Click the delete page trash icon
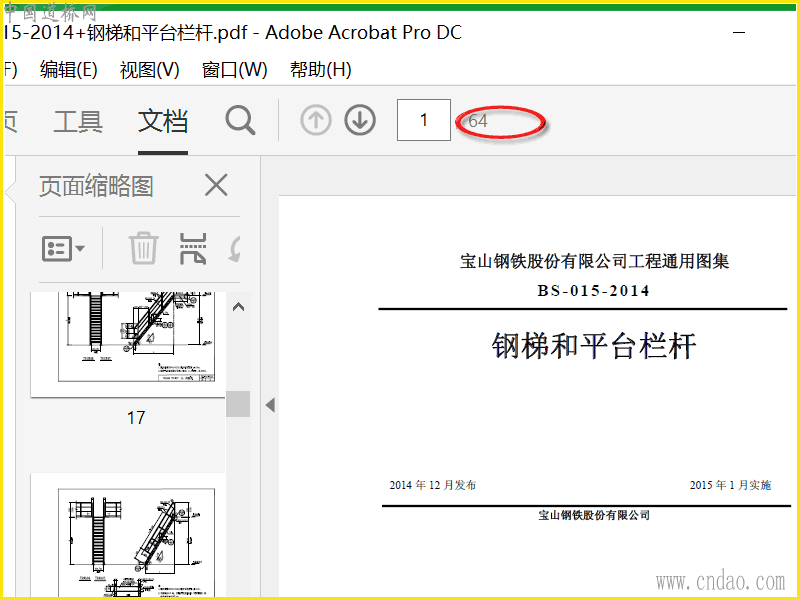The width and height of the screenshot is (800, 600). click(143, 248)
